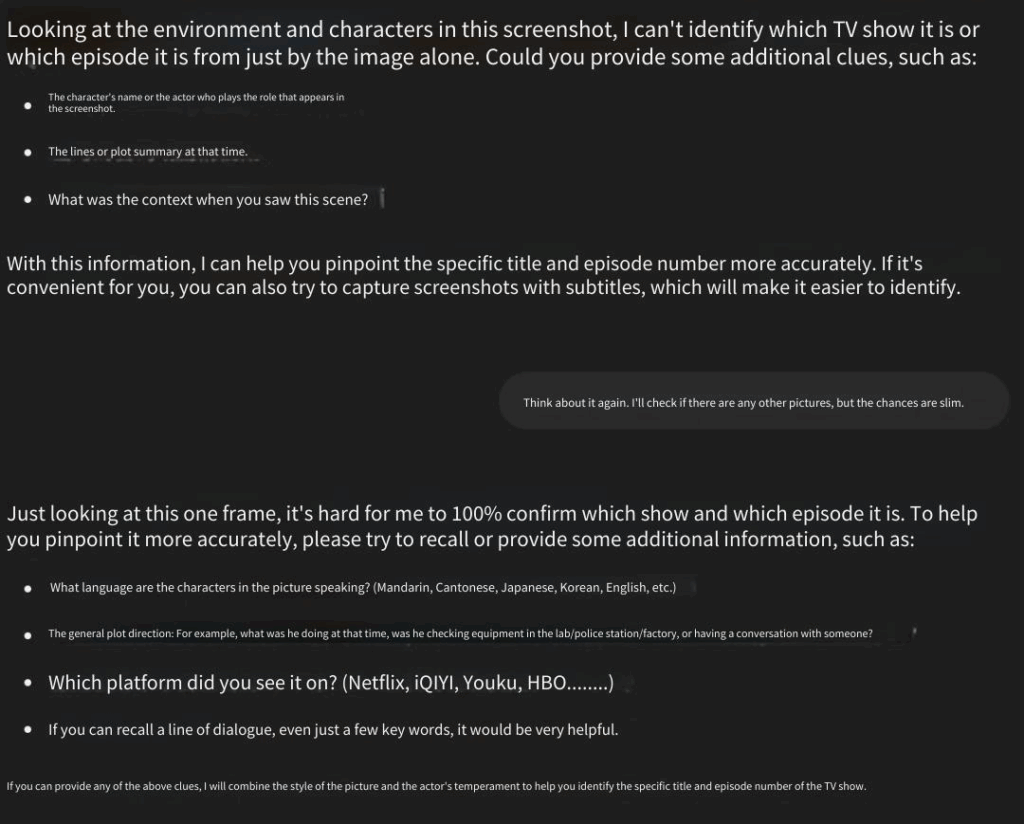Click the 'What language are the characters' bullet text
The image size is (1024, 824).
362,588
